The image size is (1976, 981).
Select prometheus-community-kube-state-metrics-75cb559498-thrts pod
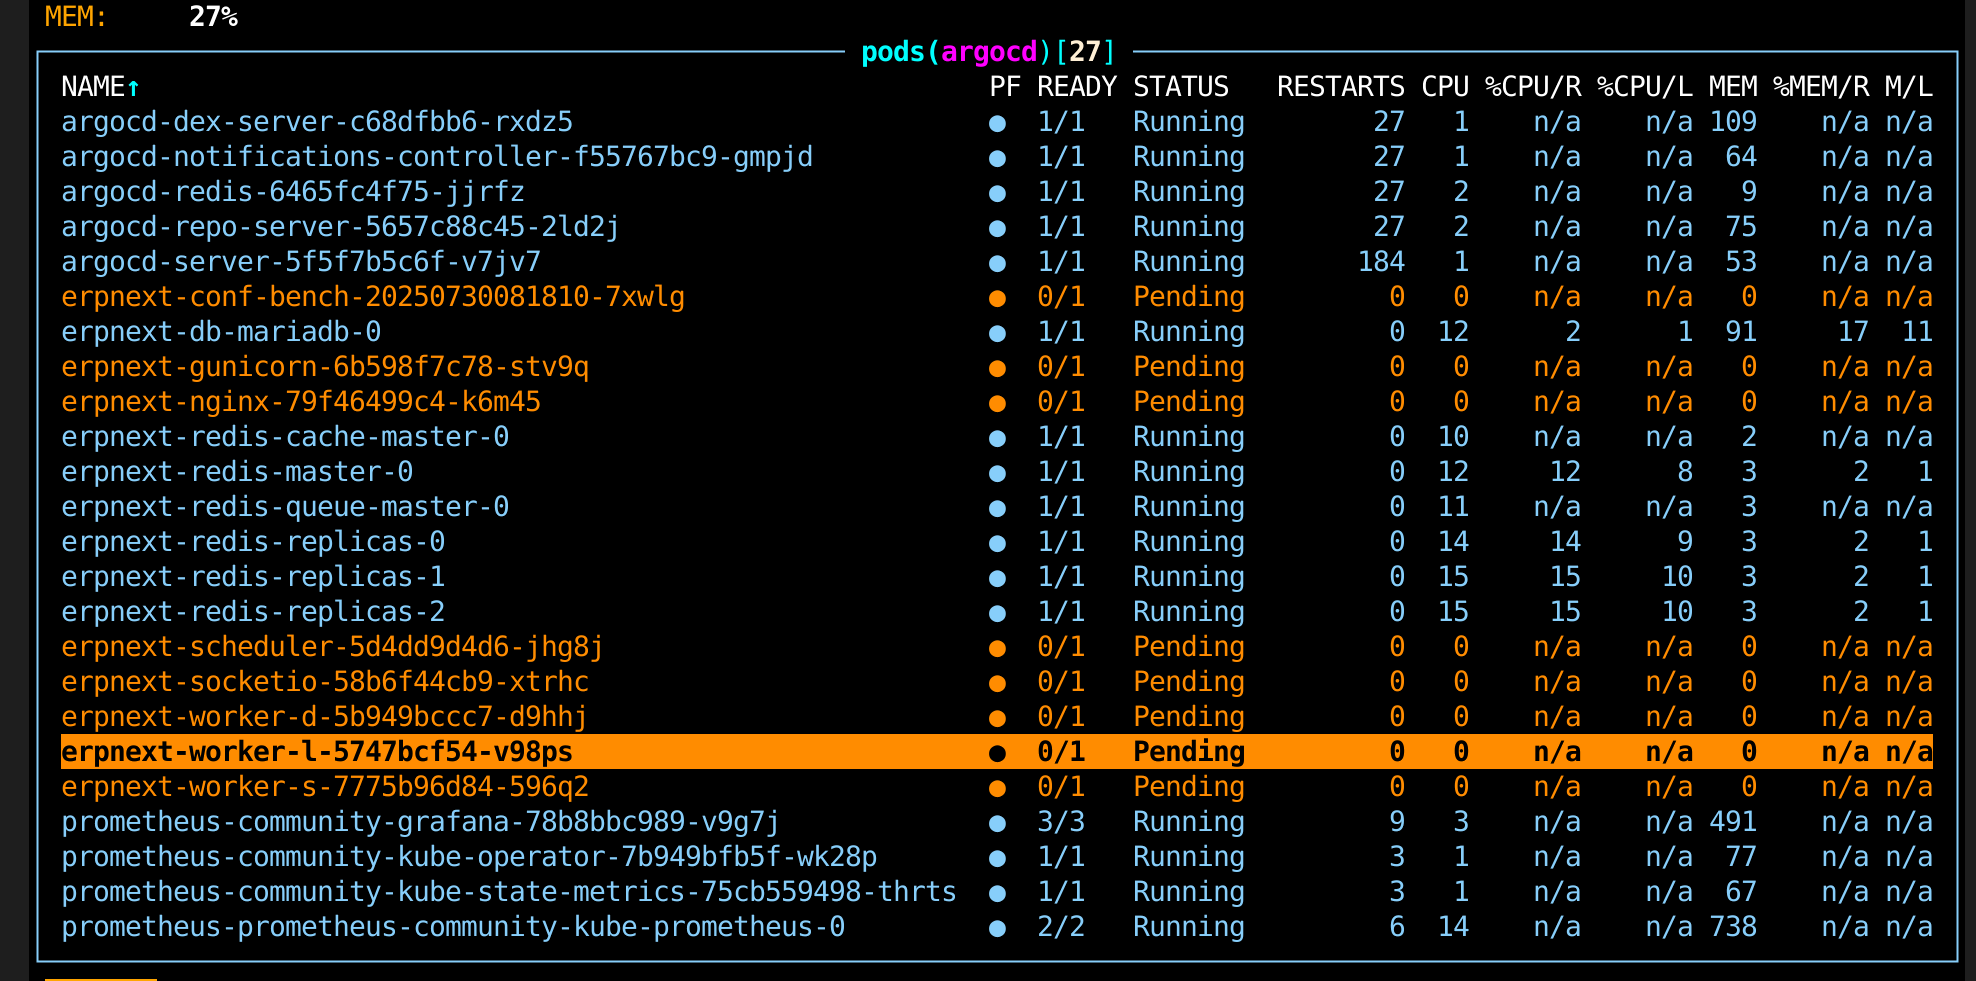click(x=997, y=892)
